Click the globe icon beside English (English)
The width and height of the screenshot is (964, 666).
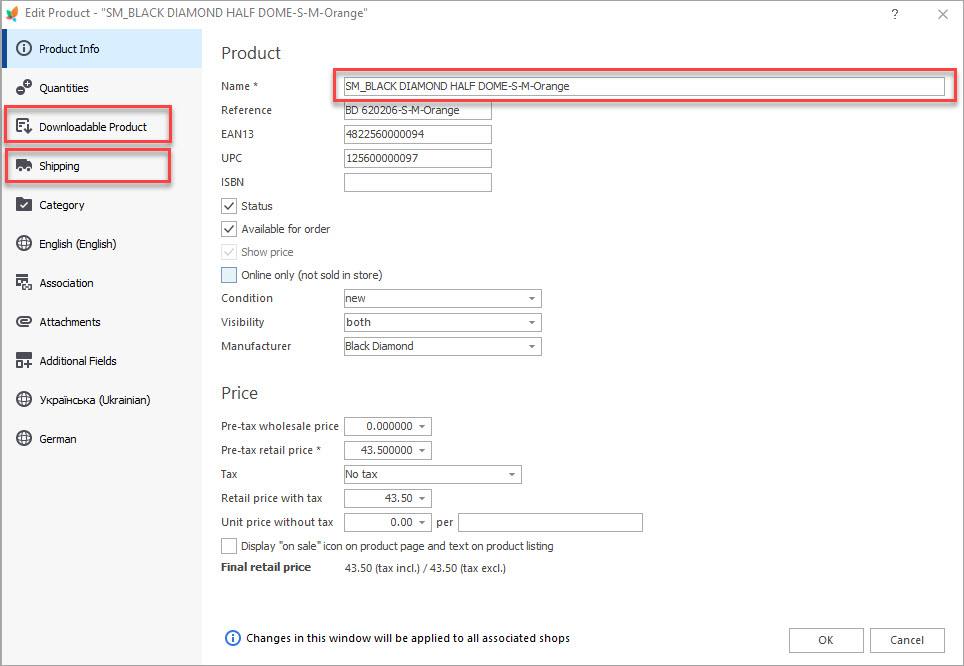(24, 244)
